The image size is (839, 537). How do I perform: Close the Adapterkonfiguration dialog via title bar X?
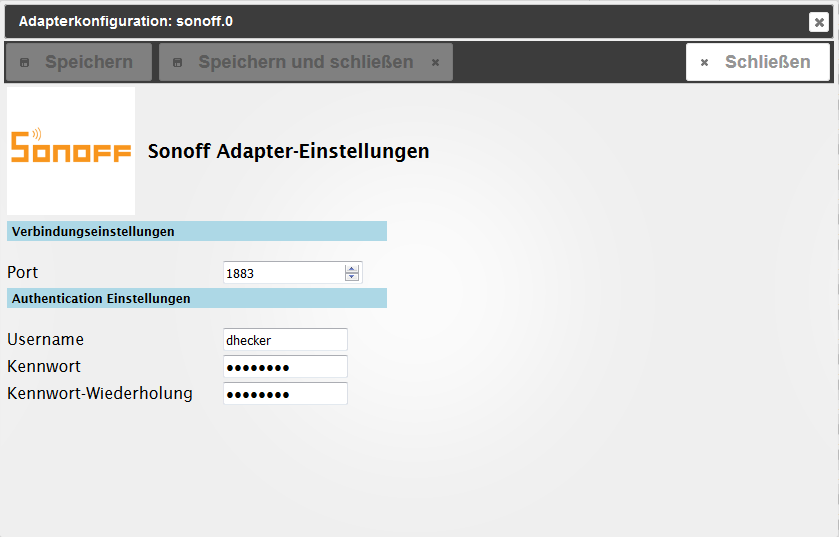pyautogui.click(x=819, y=22)
